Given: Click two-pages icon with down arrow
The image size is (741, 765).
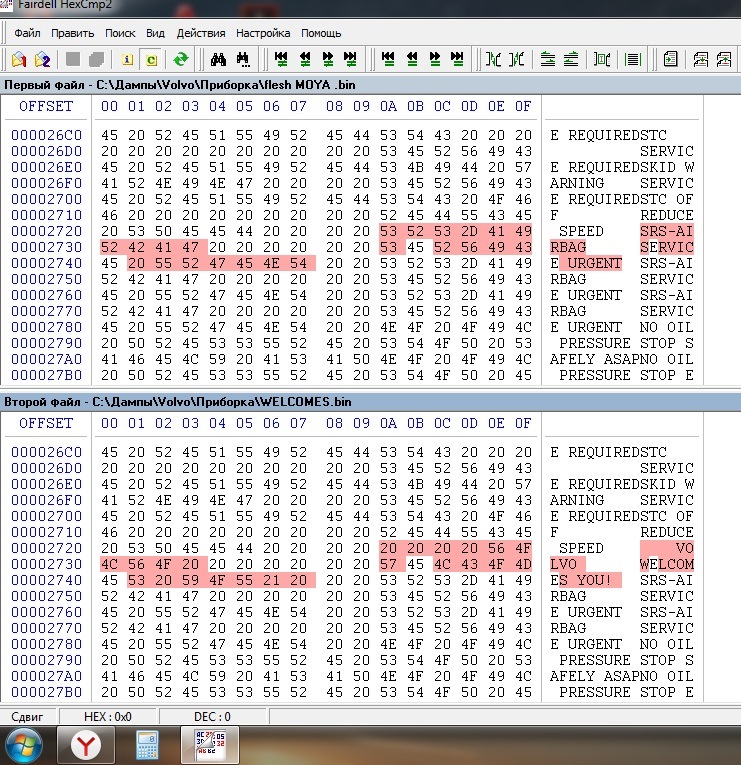Looking at the screenshot, I should 701,60.
